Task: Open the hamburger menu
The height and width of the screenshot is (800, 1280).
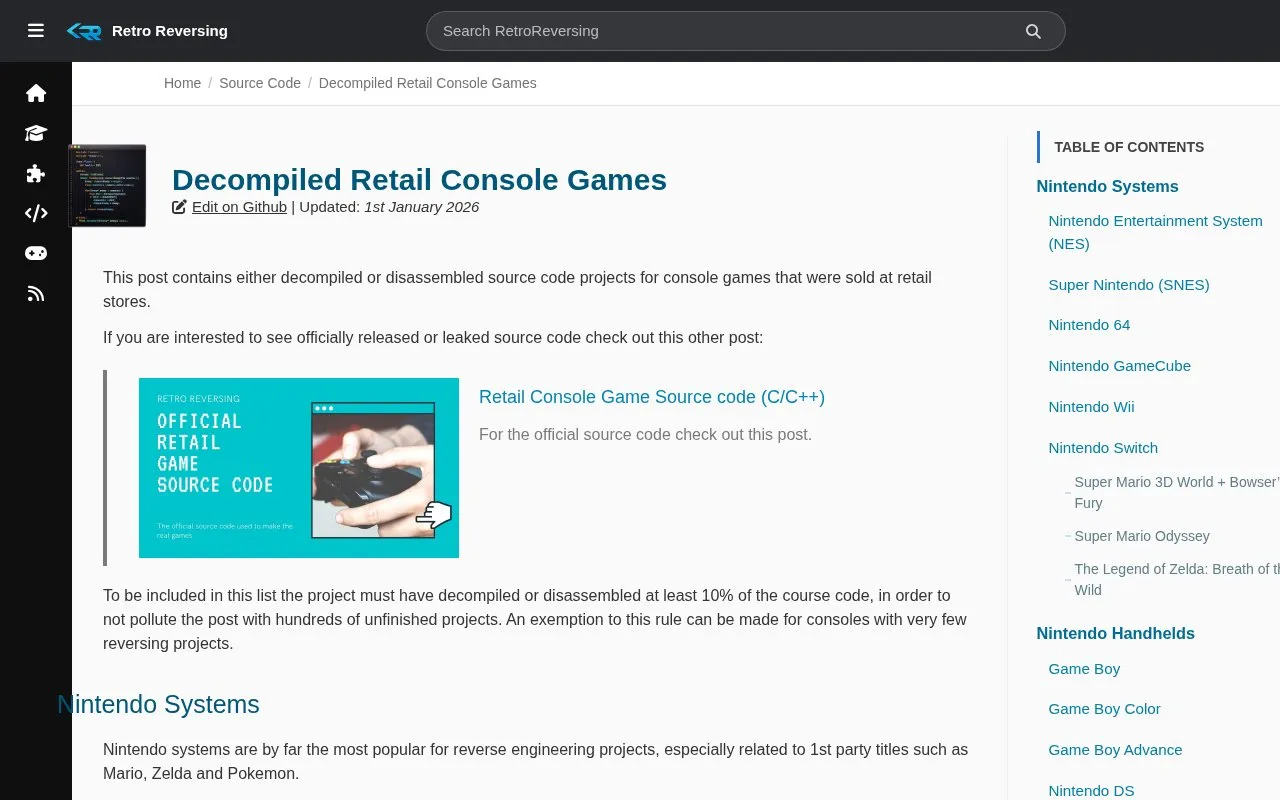Action: 36,31
